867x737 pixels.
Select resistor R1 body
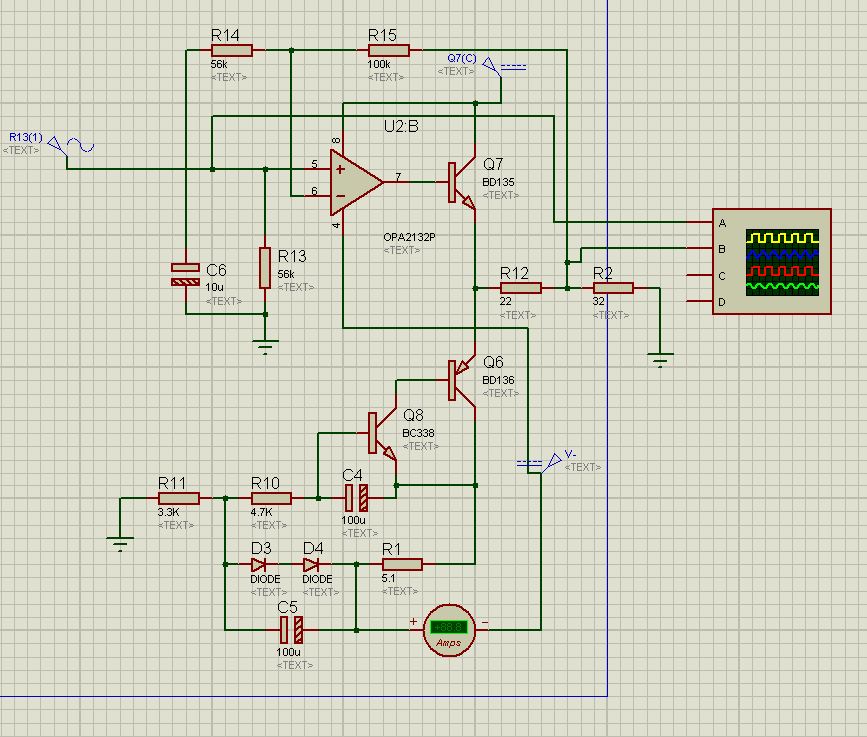point(402,564)
